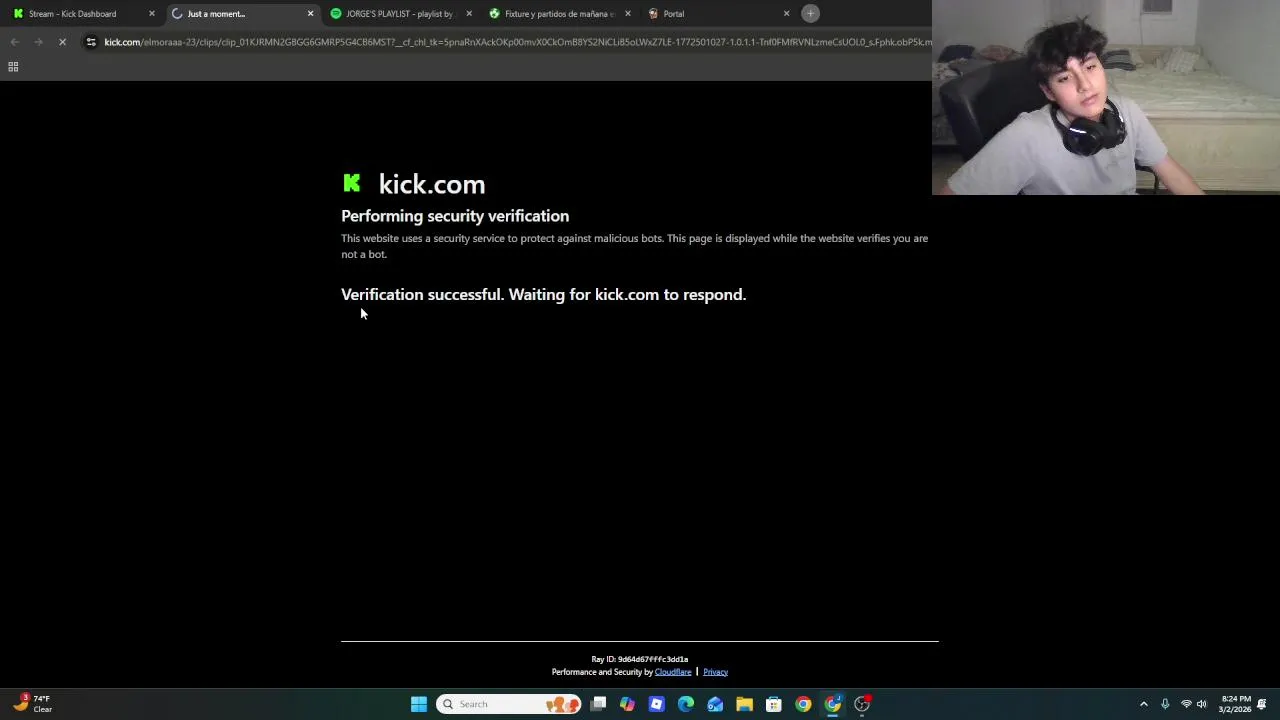Launch Copilot from the taskbar
Screen dimensions: 1280x720
[x=627, y=704]
